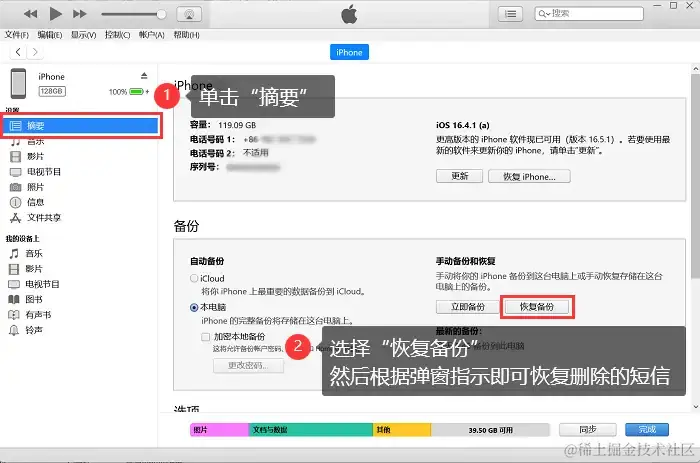700x463 pixels.
Task: Eject the iPhone using eject icon
Action: pos(144,75)
